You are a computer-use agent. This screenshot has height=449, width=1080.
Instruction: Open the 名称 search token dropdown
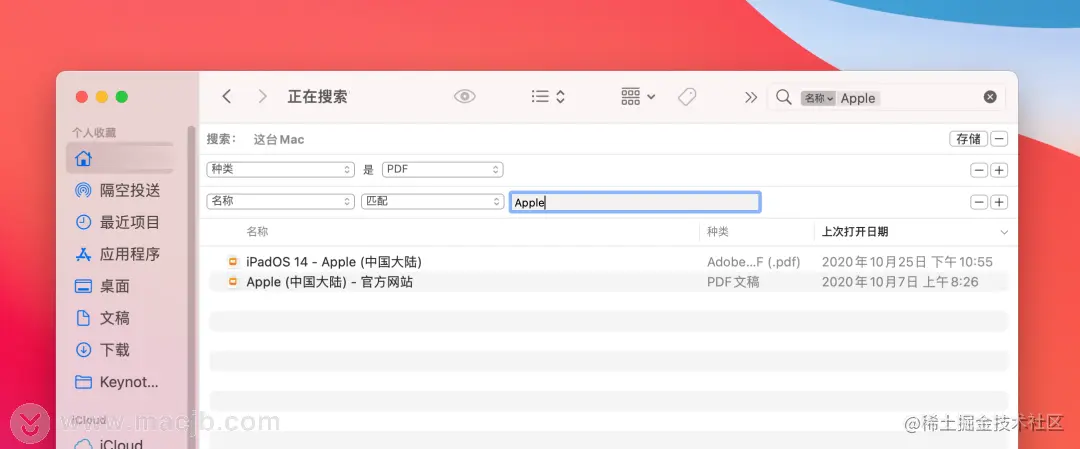(818, 98)
